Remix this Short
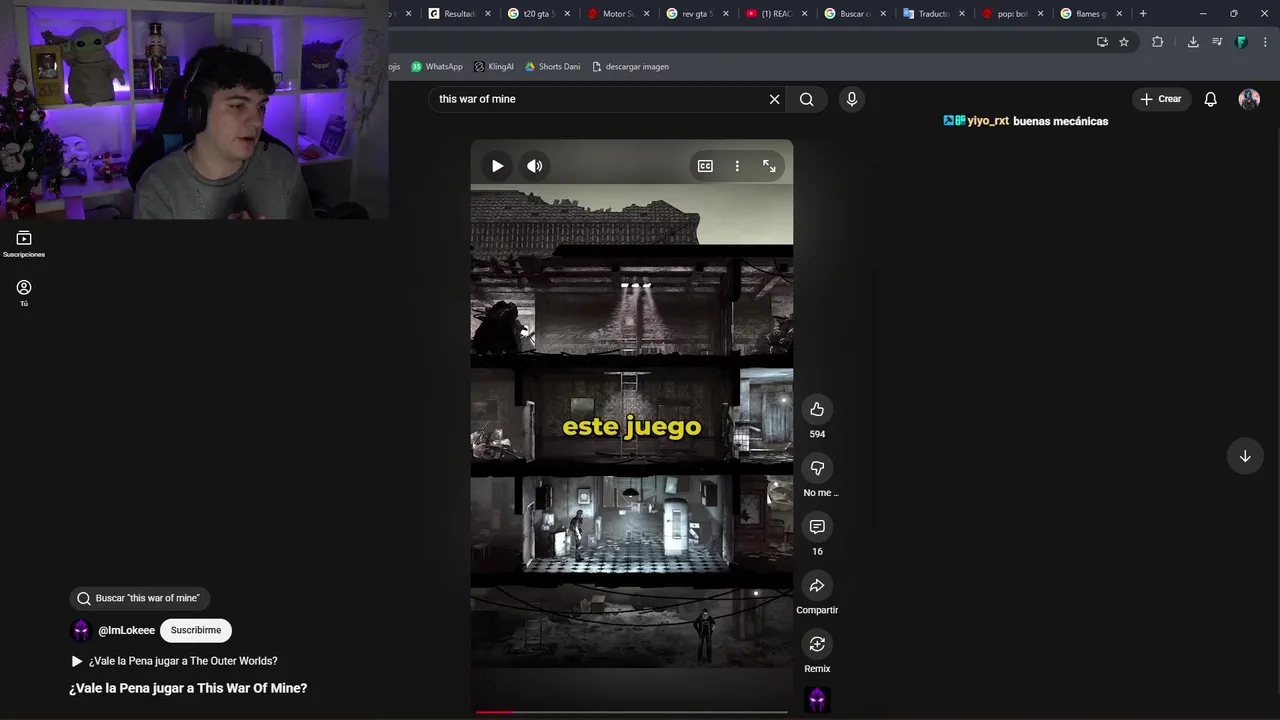Screen dimensions: 1280x720 [817, 644]
